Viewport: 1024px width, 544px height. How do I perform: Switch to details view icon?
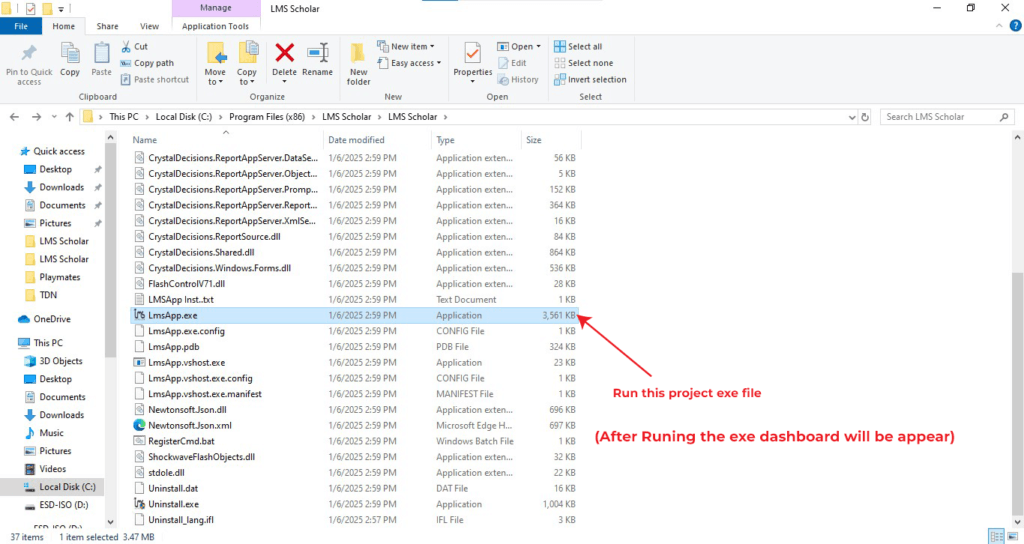pyautogui.click(x=996, y=536)
